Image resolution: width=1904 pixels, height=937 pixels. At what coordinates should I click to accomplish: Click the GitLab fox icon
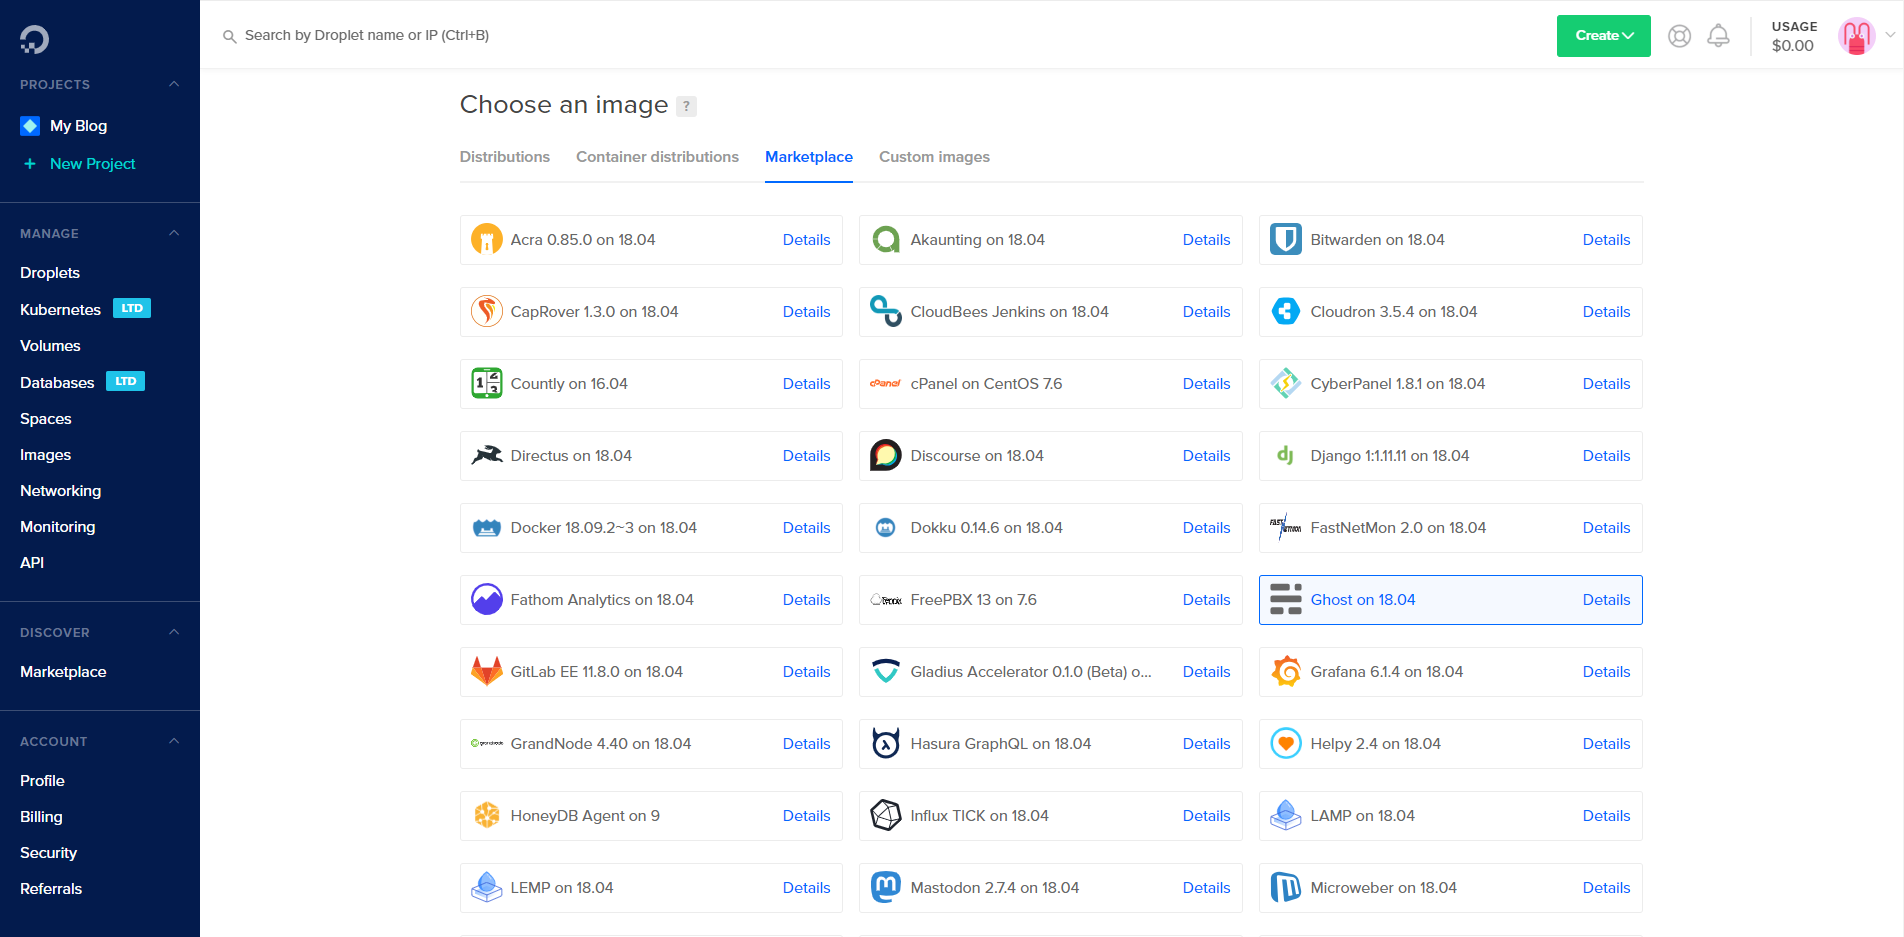click(x=487, y=672)
